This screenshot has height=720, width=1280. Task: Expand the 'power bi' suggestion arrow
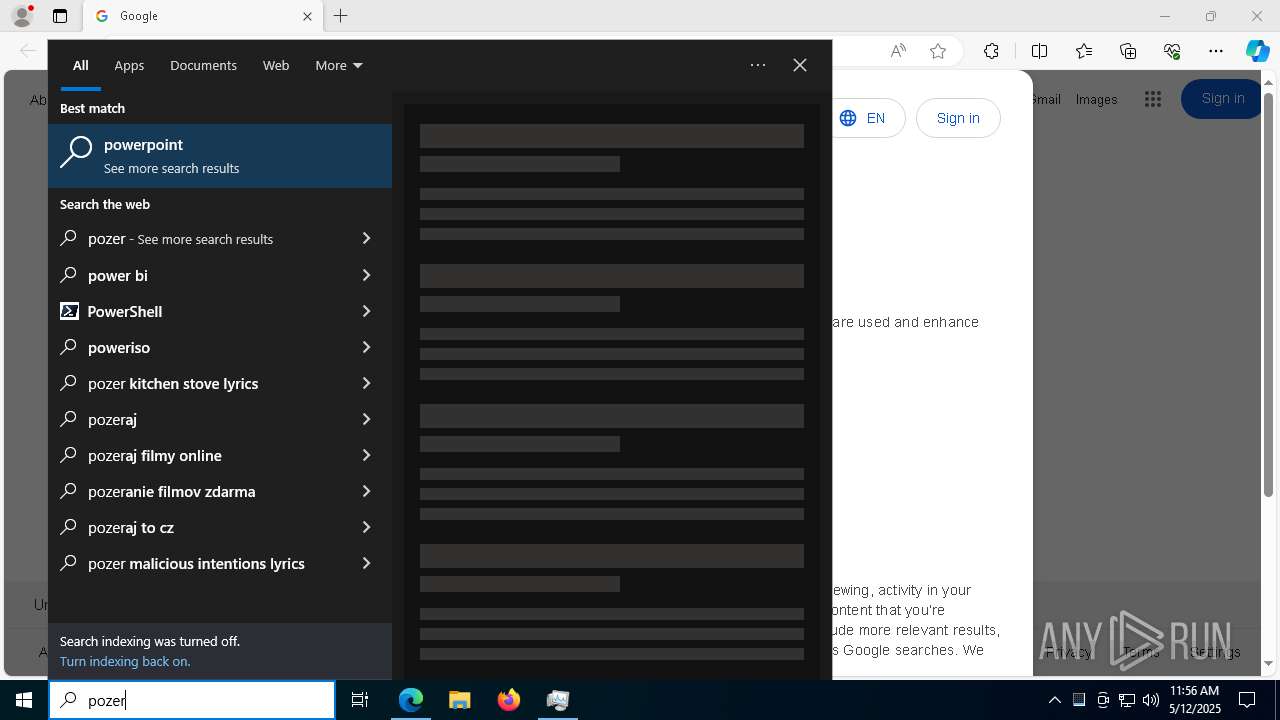[366, 275]
